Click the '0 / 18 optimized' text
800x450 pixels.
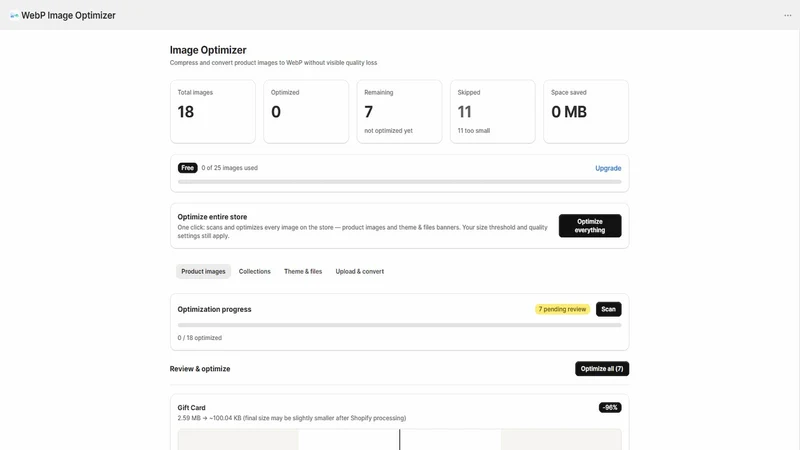pos(199,338)
